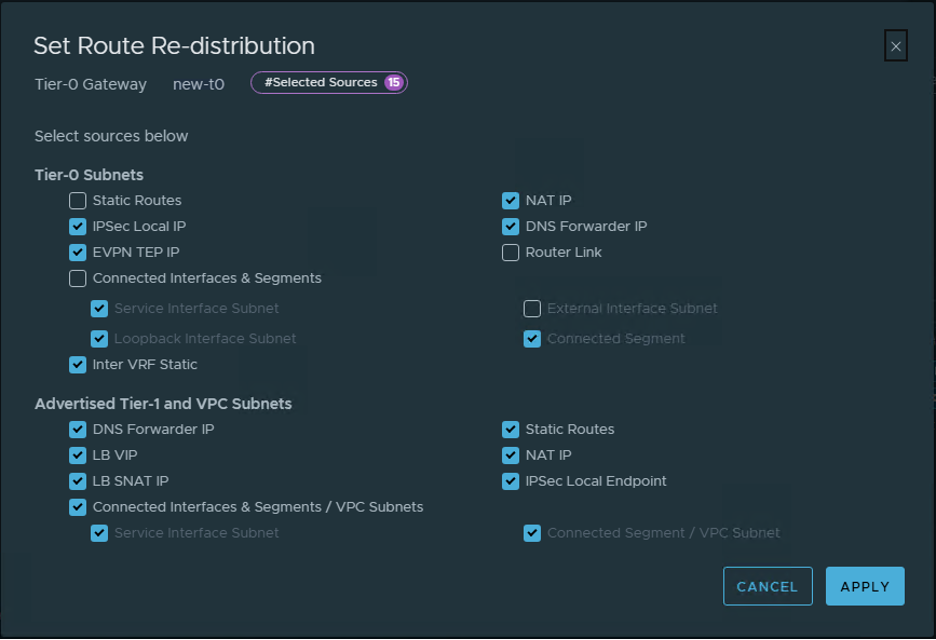Uncheck the LB VIP source
Screen dimensions: 936x640
coord(78,456)
